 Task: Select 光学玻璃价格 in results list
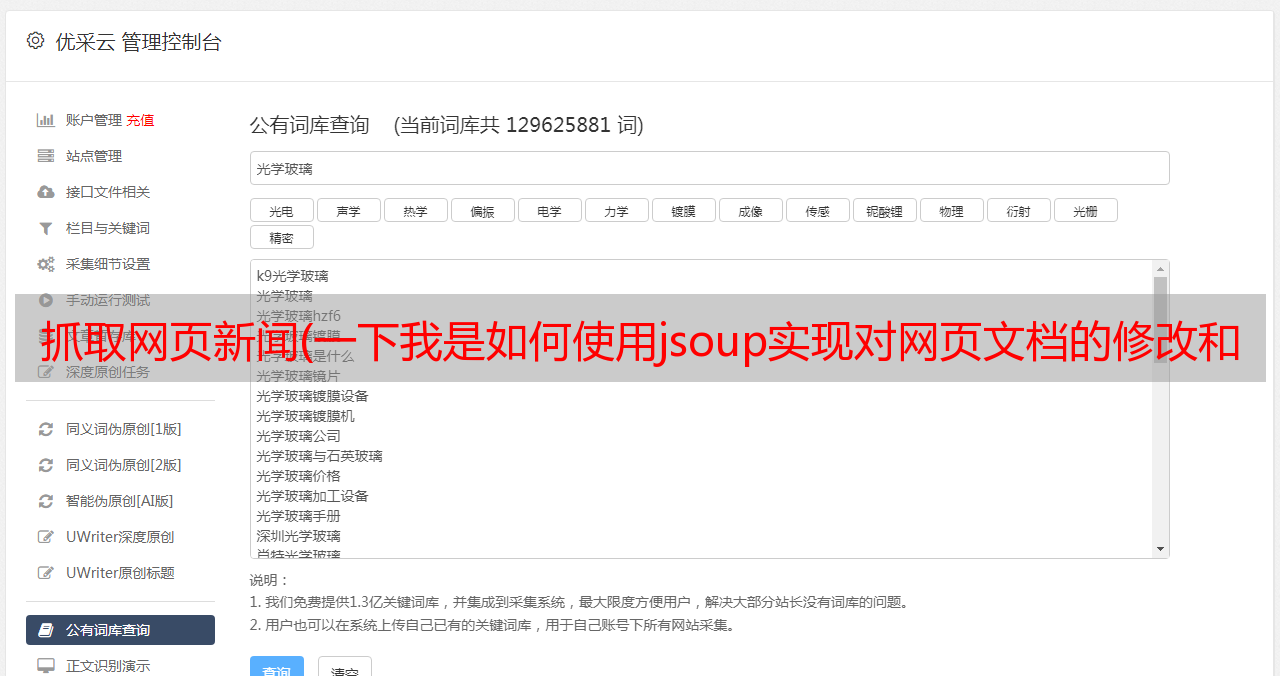[x=298, y=476]
